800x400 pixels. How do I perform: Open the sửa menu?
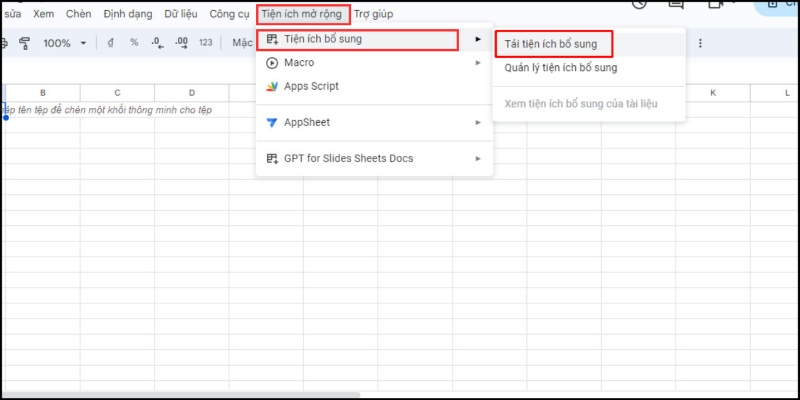click(12, 14)
